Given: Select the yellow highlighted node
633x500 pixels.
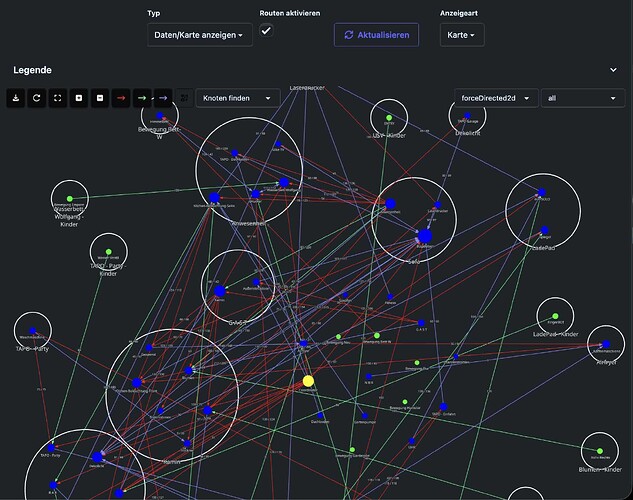Looking at the screenshot, I should pyautogui.click(x=308, y=381).
